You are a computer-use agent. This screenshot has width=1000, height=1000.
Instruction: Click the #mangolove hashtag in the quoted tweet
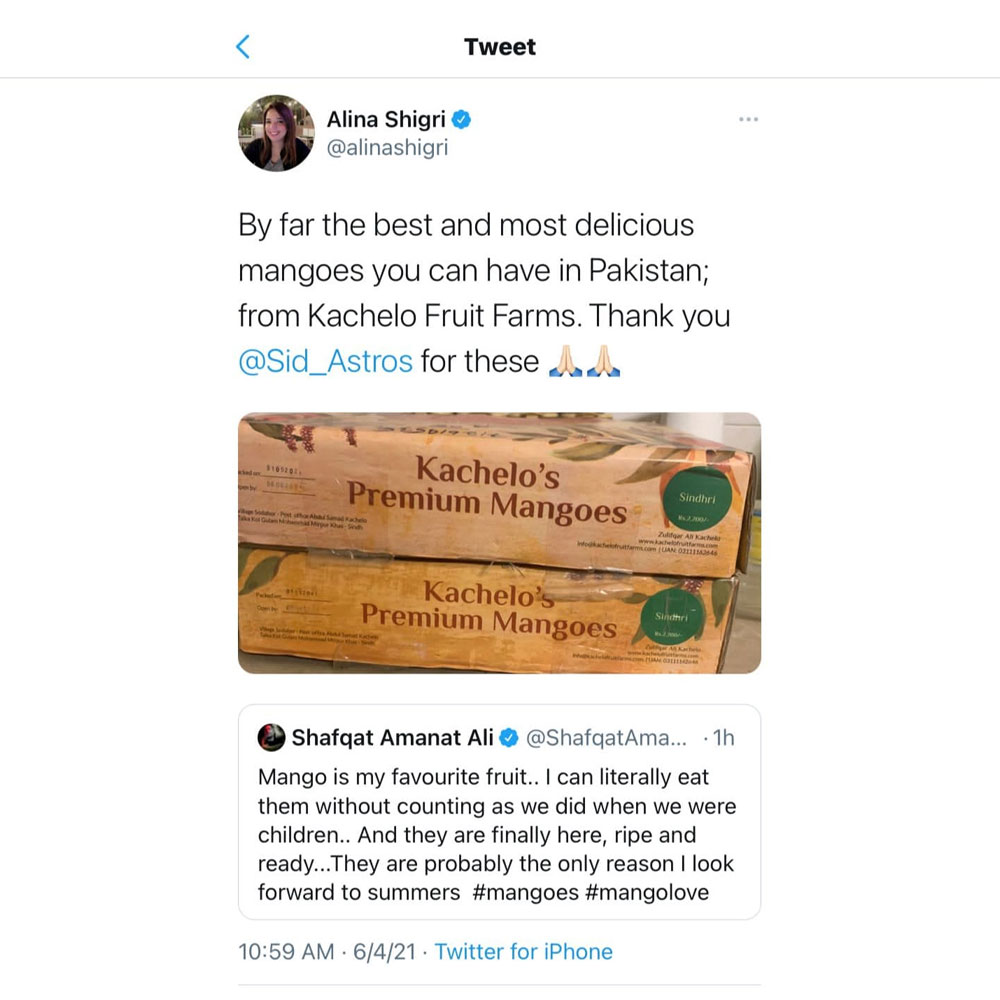coord(648,892)
